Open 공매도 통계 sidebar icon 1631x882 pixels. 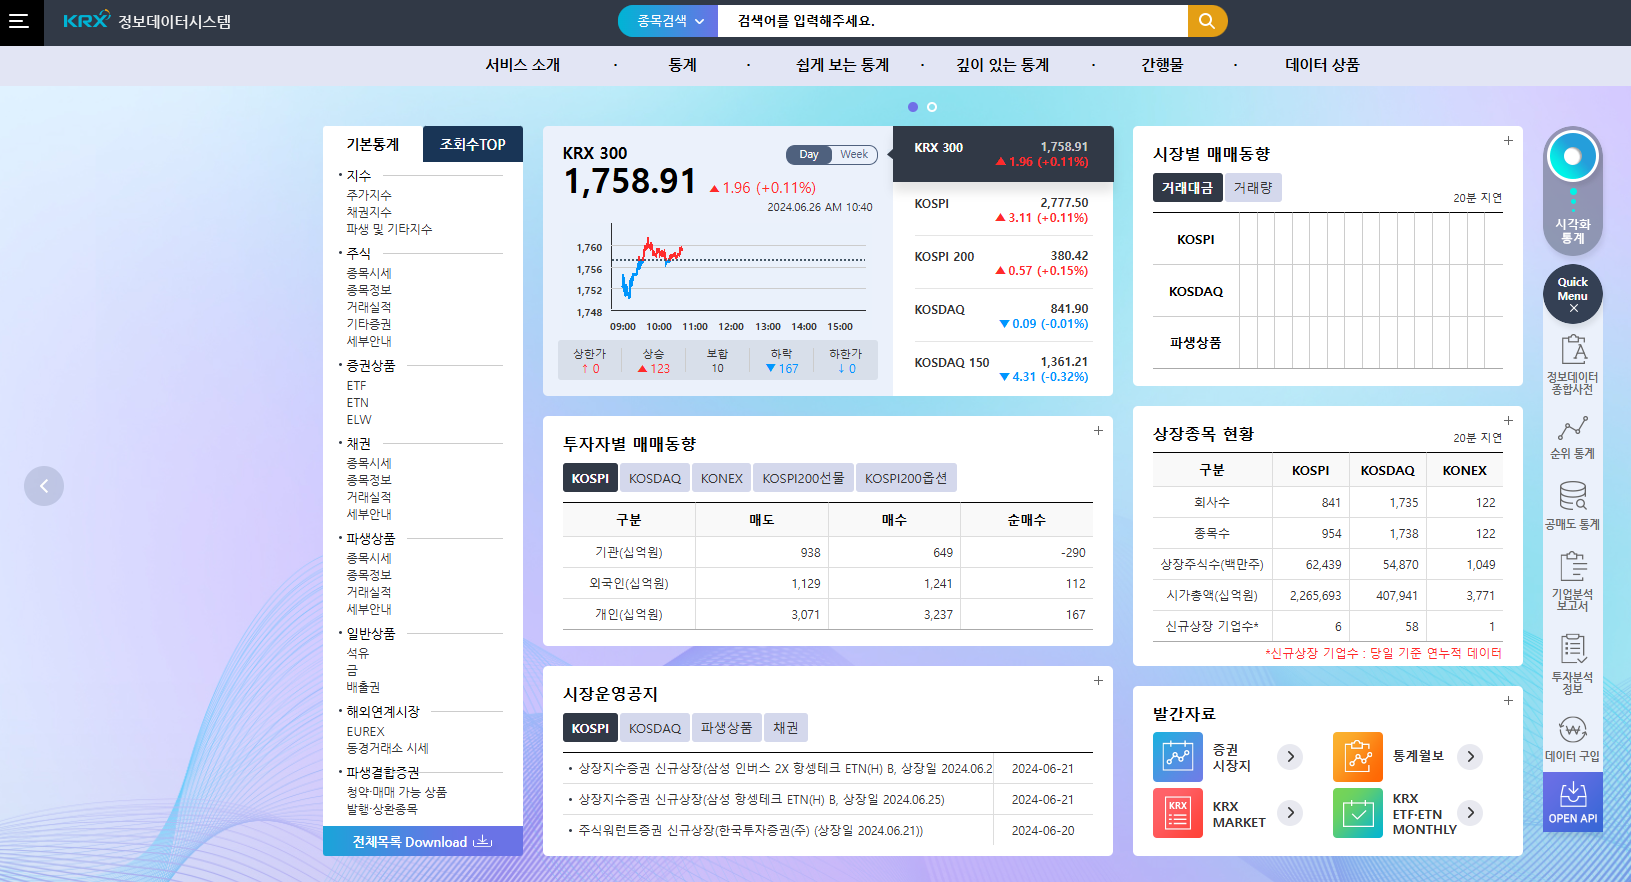coord(1572,505)
